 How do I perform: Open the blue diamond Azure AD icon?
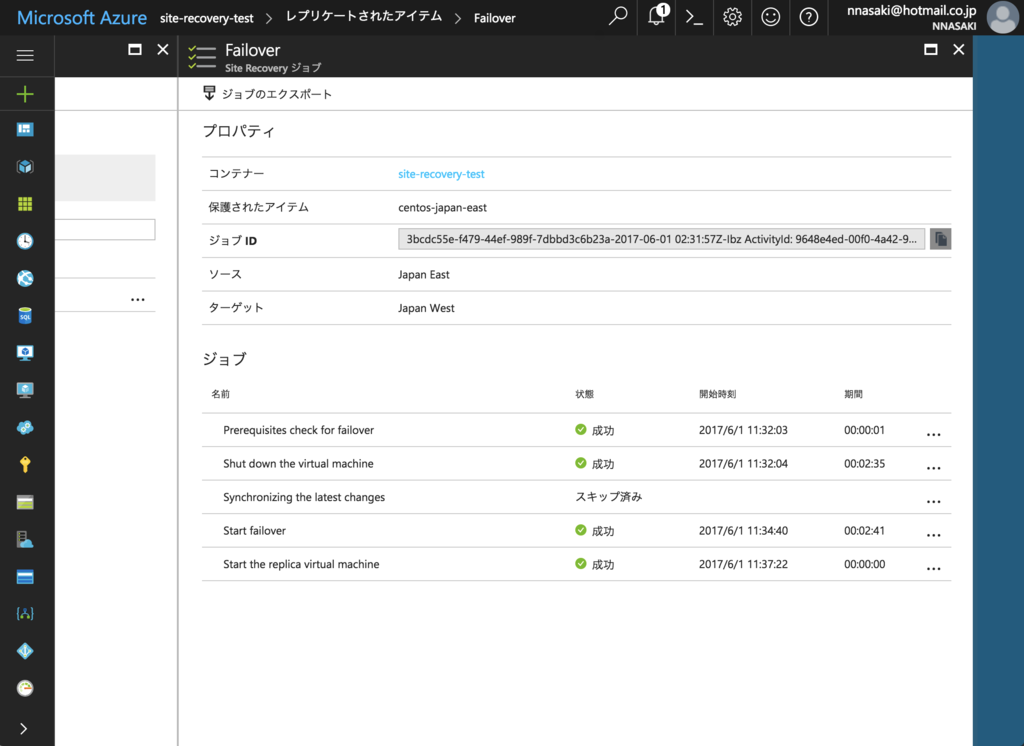(25, 651)
